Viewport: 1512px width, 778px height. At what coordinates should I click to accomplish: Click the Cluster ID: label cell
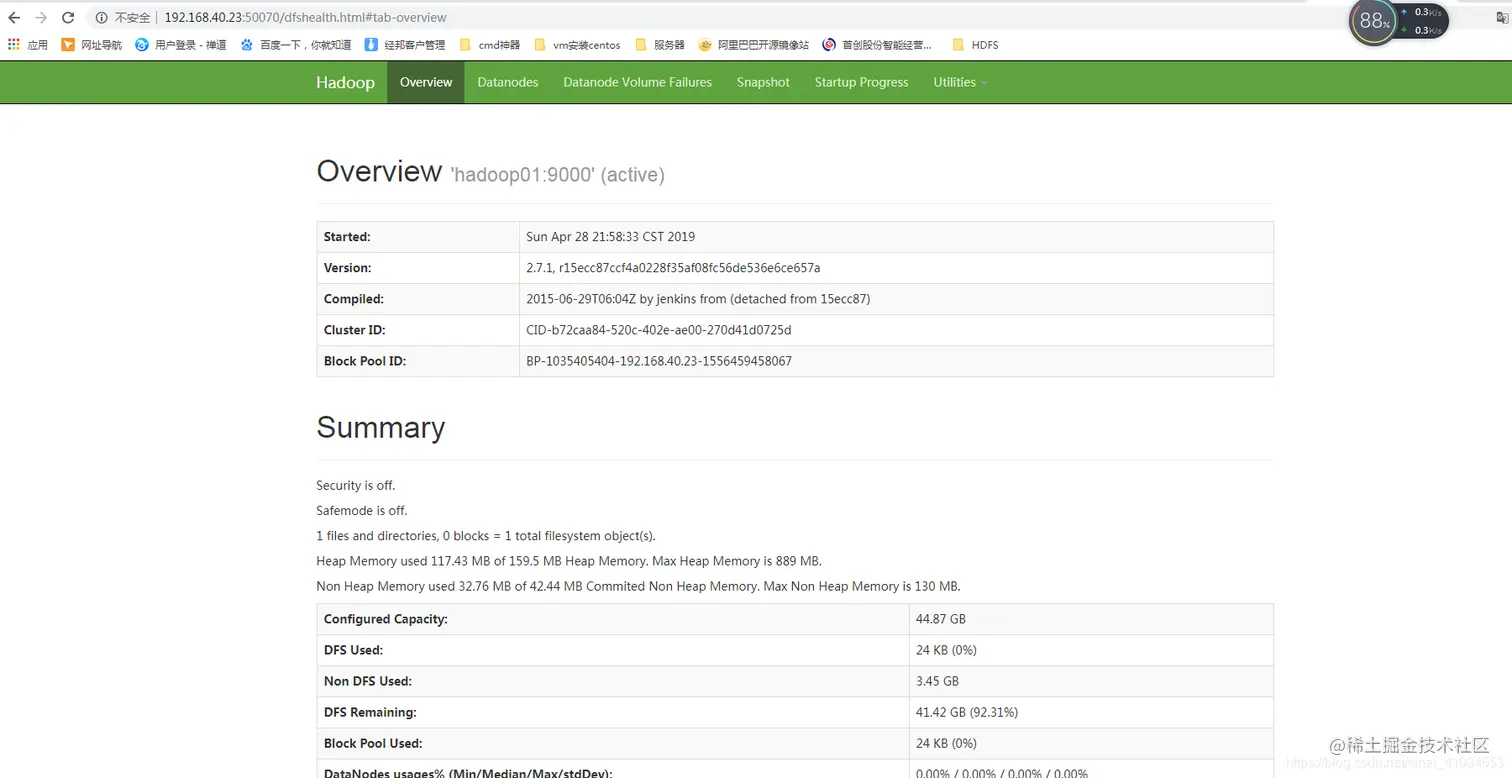click(418, 330)
